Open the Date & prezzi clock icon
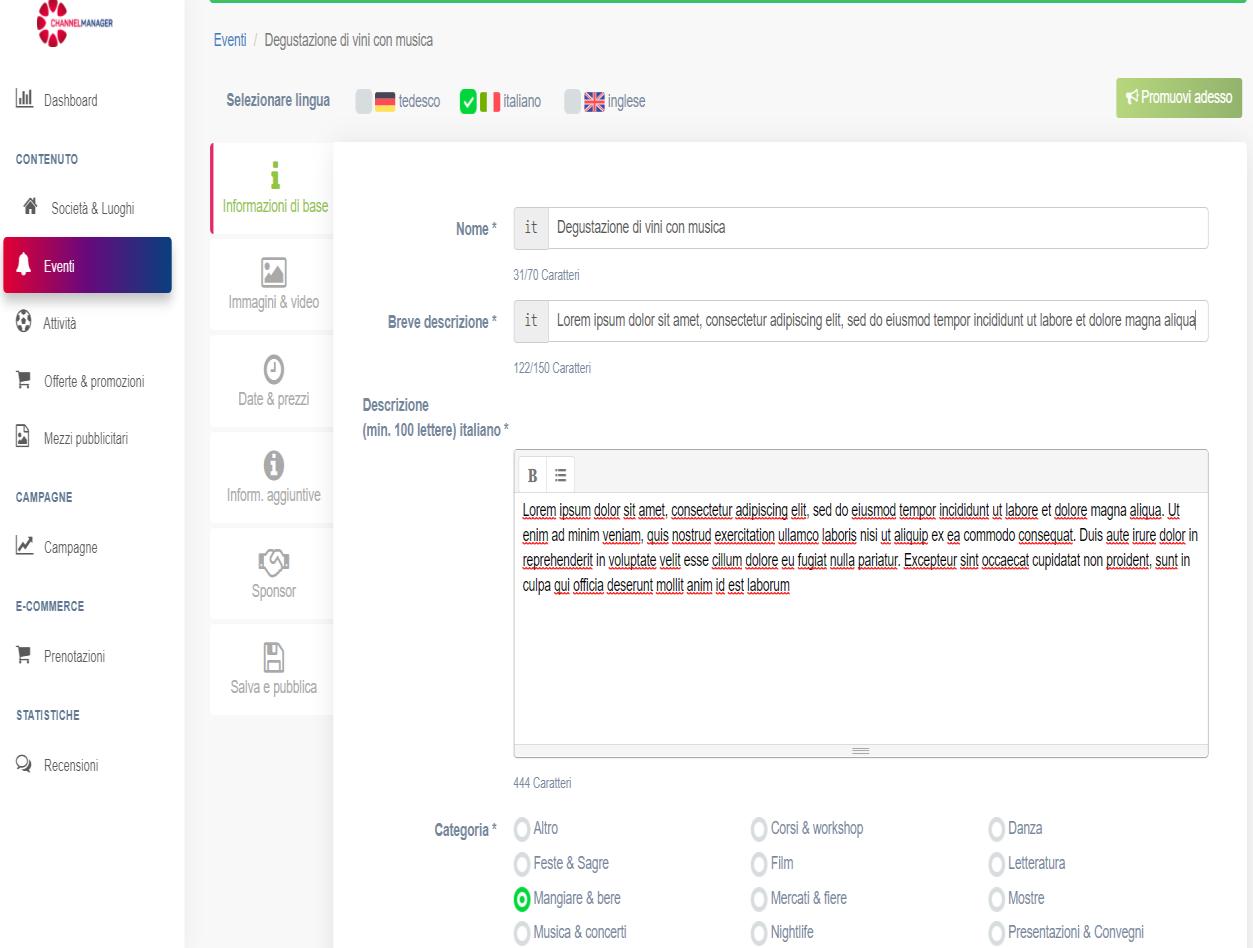The image size is (1253, 948). (x=271, y=369)
